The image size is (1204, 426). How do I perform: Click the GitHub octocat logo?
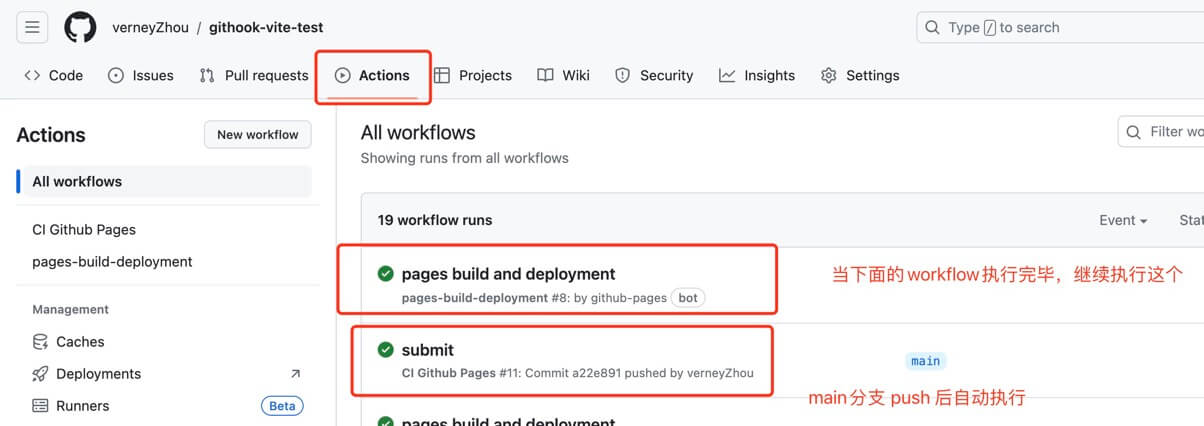point(80,27)
